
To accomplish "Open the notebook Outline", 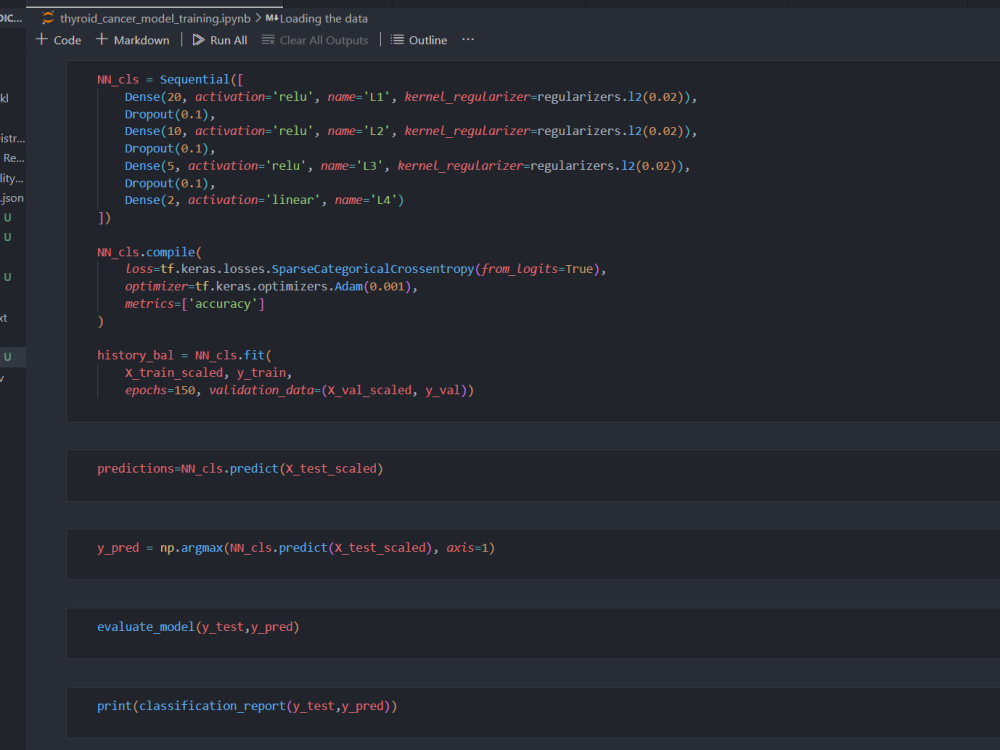I will 419,40.
